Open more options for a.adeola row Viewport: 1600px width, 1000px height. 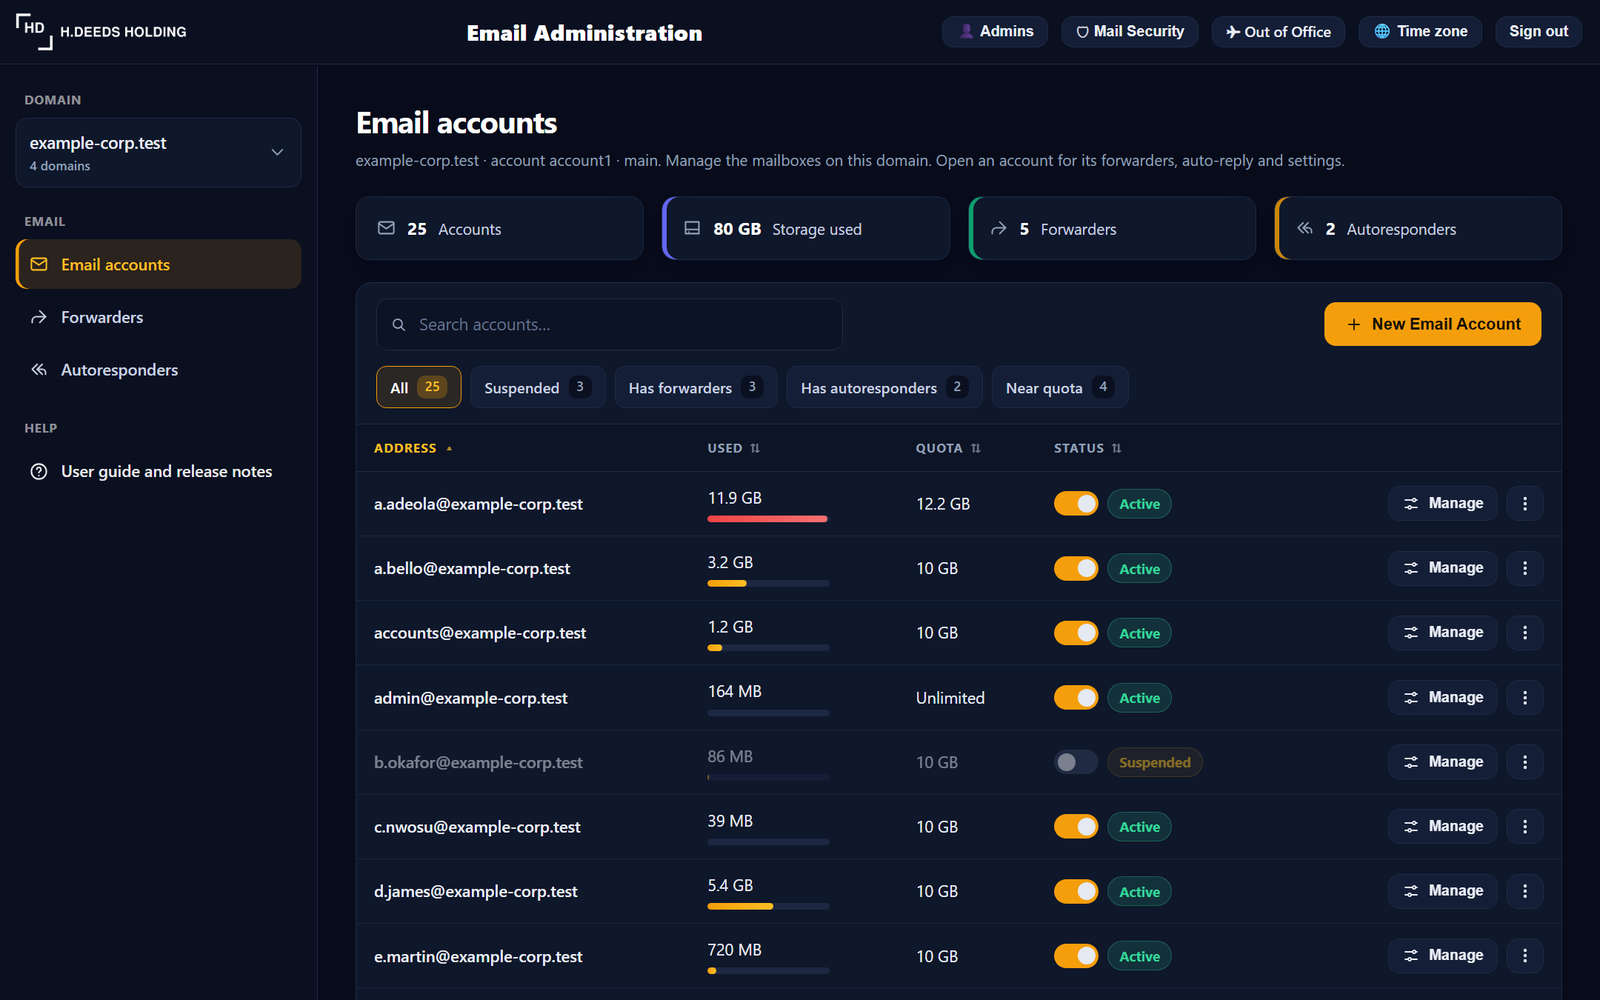tap(1525, 504)
